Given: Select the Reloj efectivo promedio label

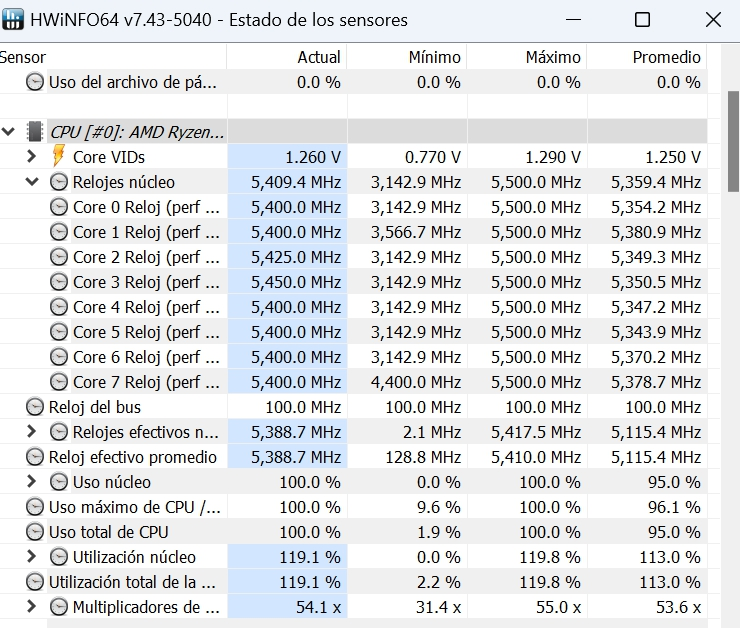Looking at the screenshot, I should pos(133,457).
